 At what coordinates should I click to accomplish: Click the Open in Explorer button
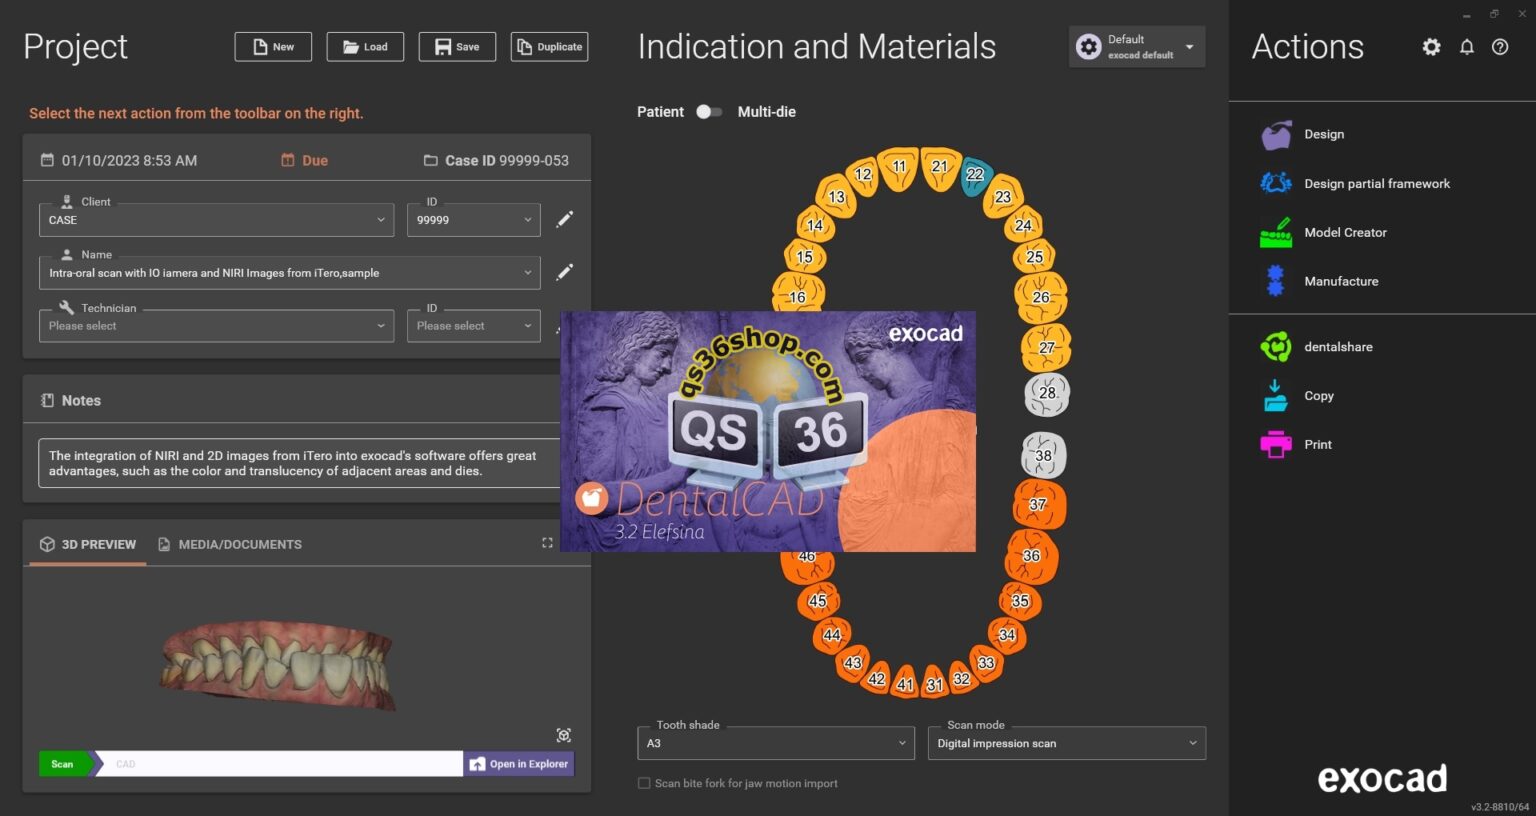click(x=519, y=763)
